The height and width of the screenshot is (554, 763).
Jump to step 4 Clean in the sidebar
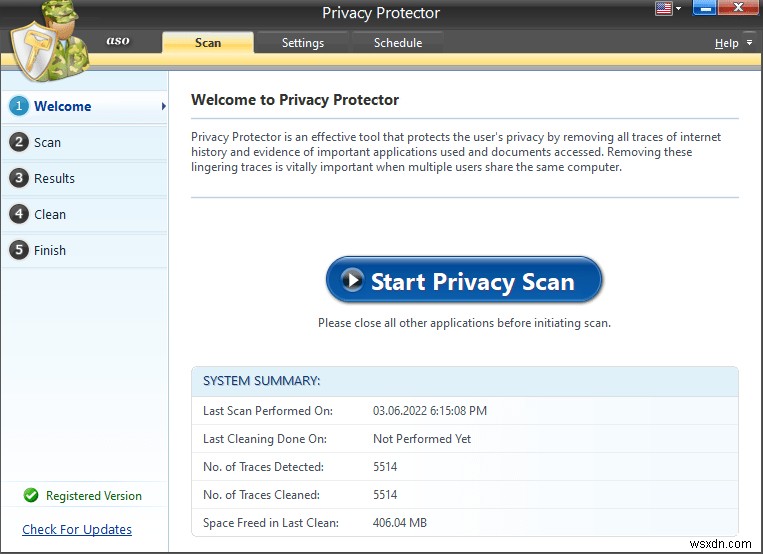click(x=49, y=214)
